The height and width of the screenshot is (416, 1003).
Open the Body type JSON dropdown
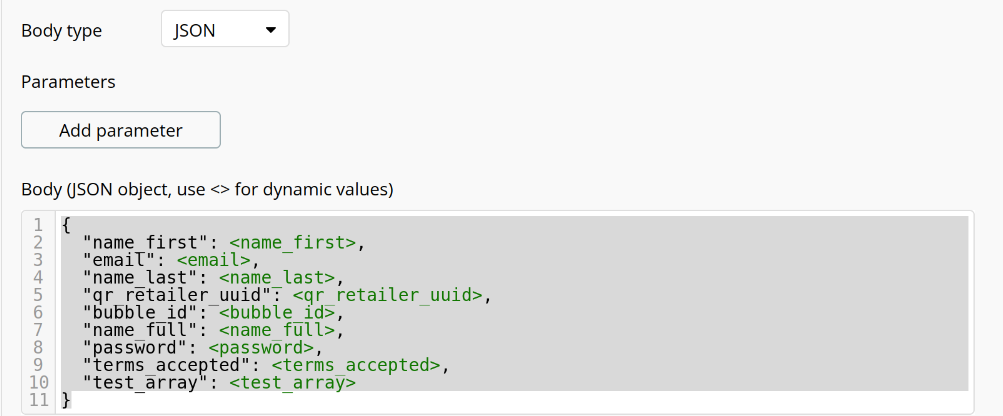[x=225, y=29]
